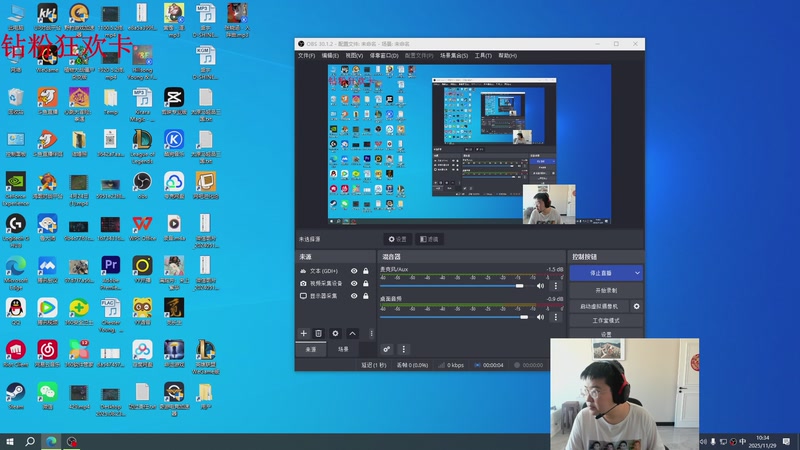
Task: Select the CapCut (剪映) desktop icon
Action: point(173,101)
